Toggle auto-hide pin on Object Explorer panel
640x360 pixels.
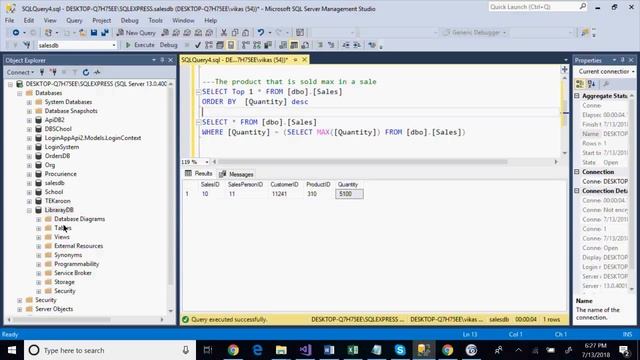[162, 60]
